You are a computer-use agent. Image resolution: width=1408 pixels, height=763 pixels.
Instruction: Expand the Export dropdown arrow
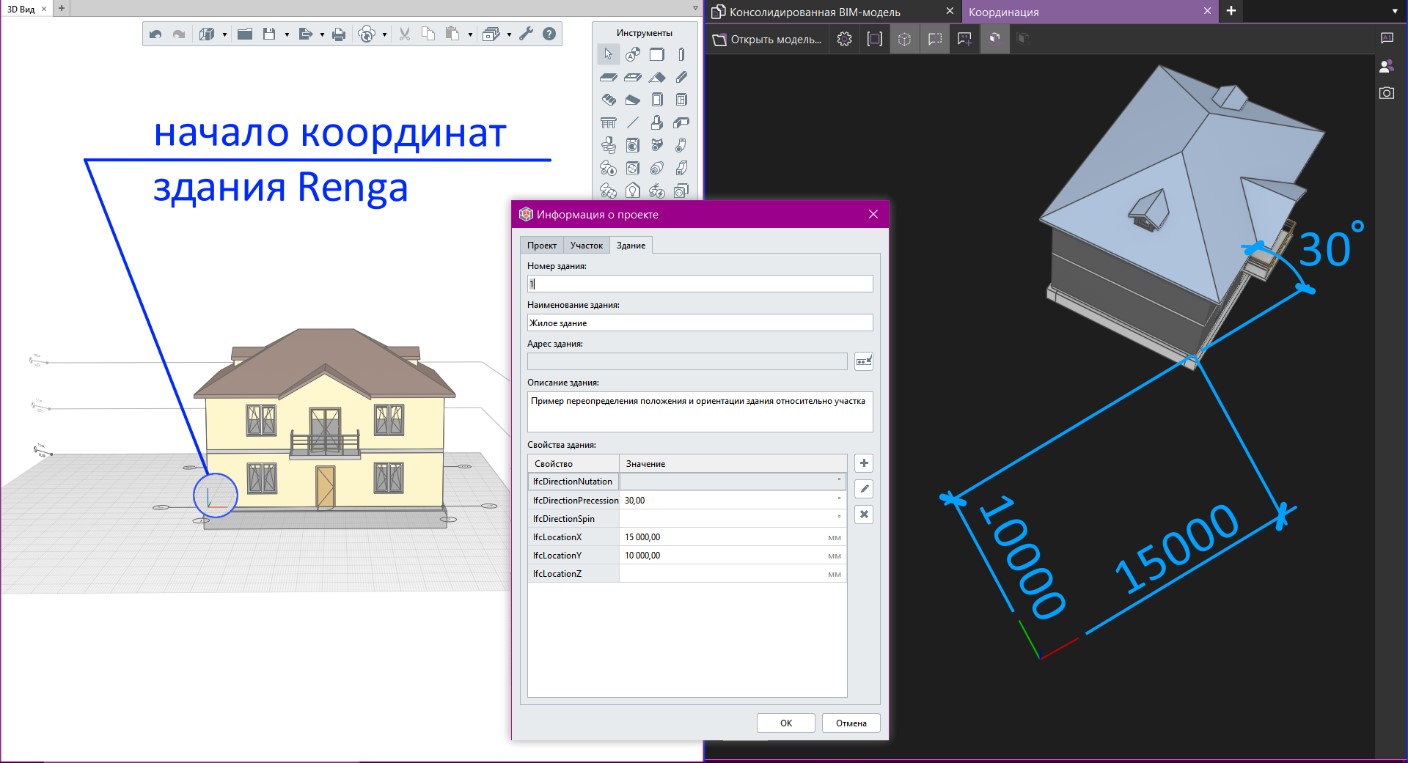point(322,35)
